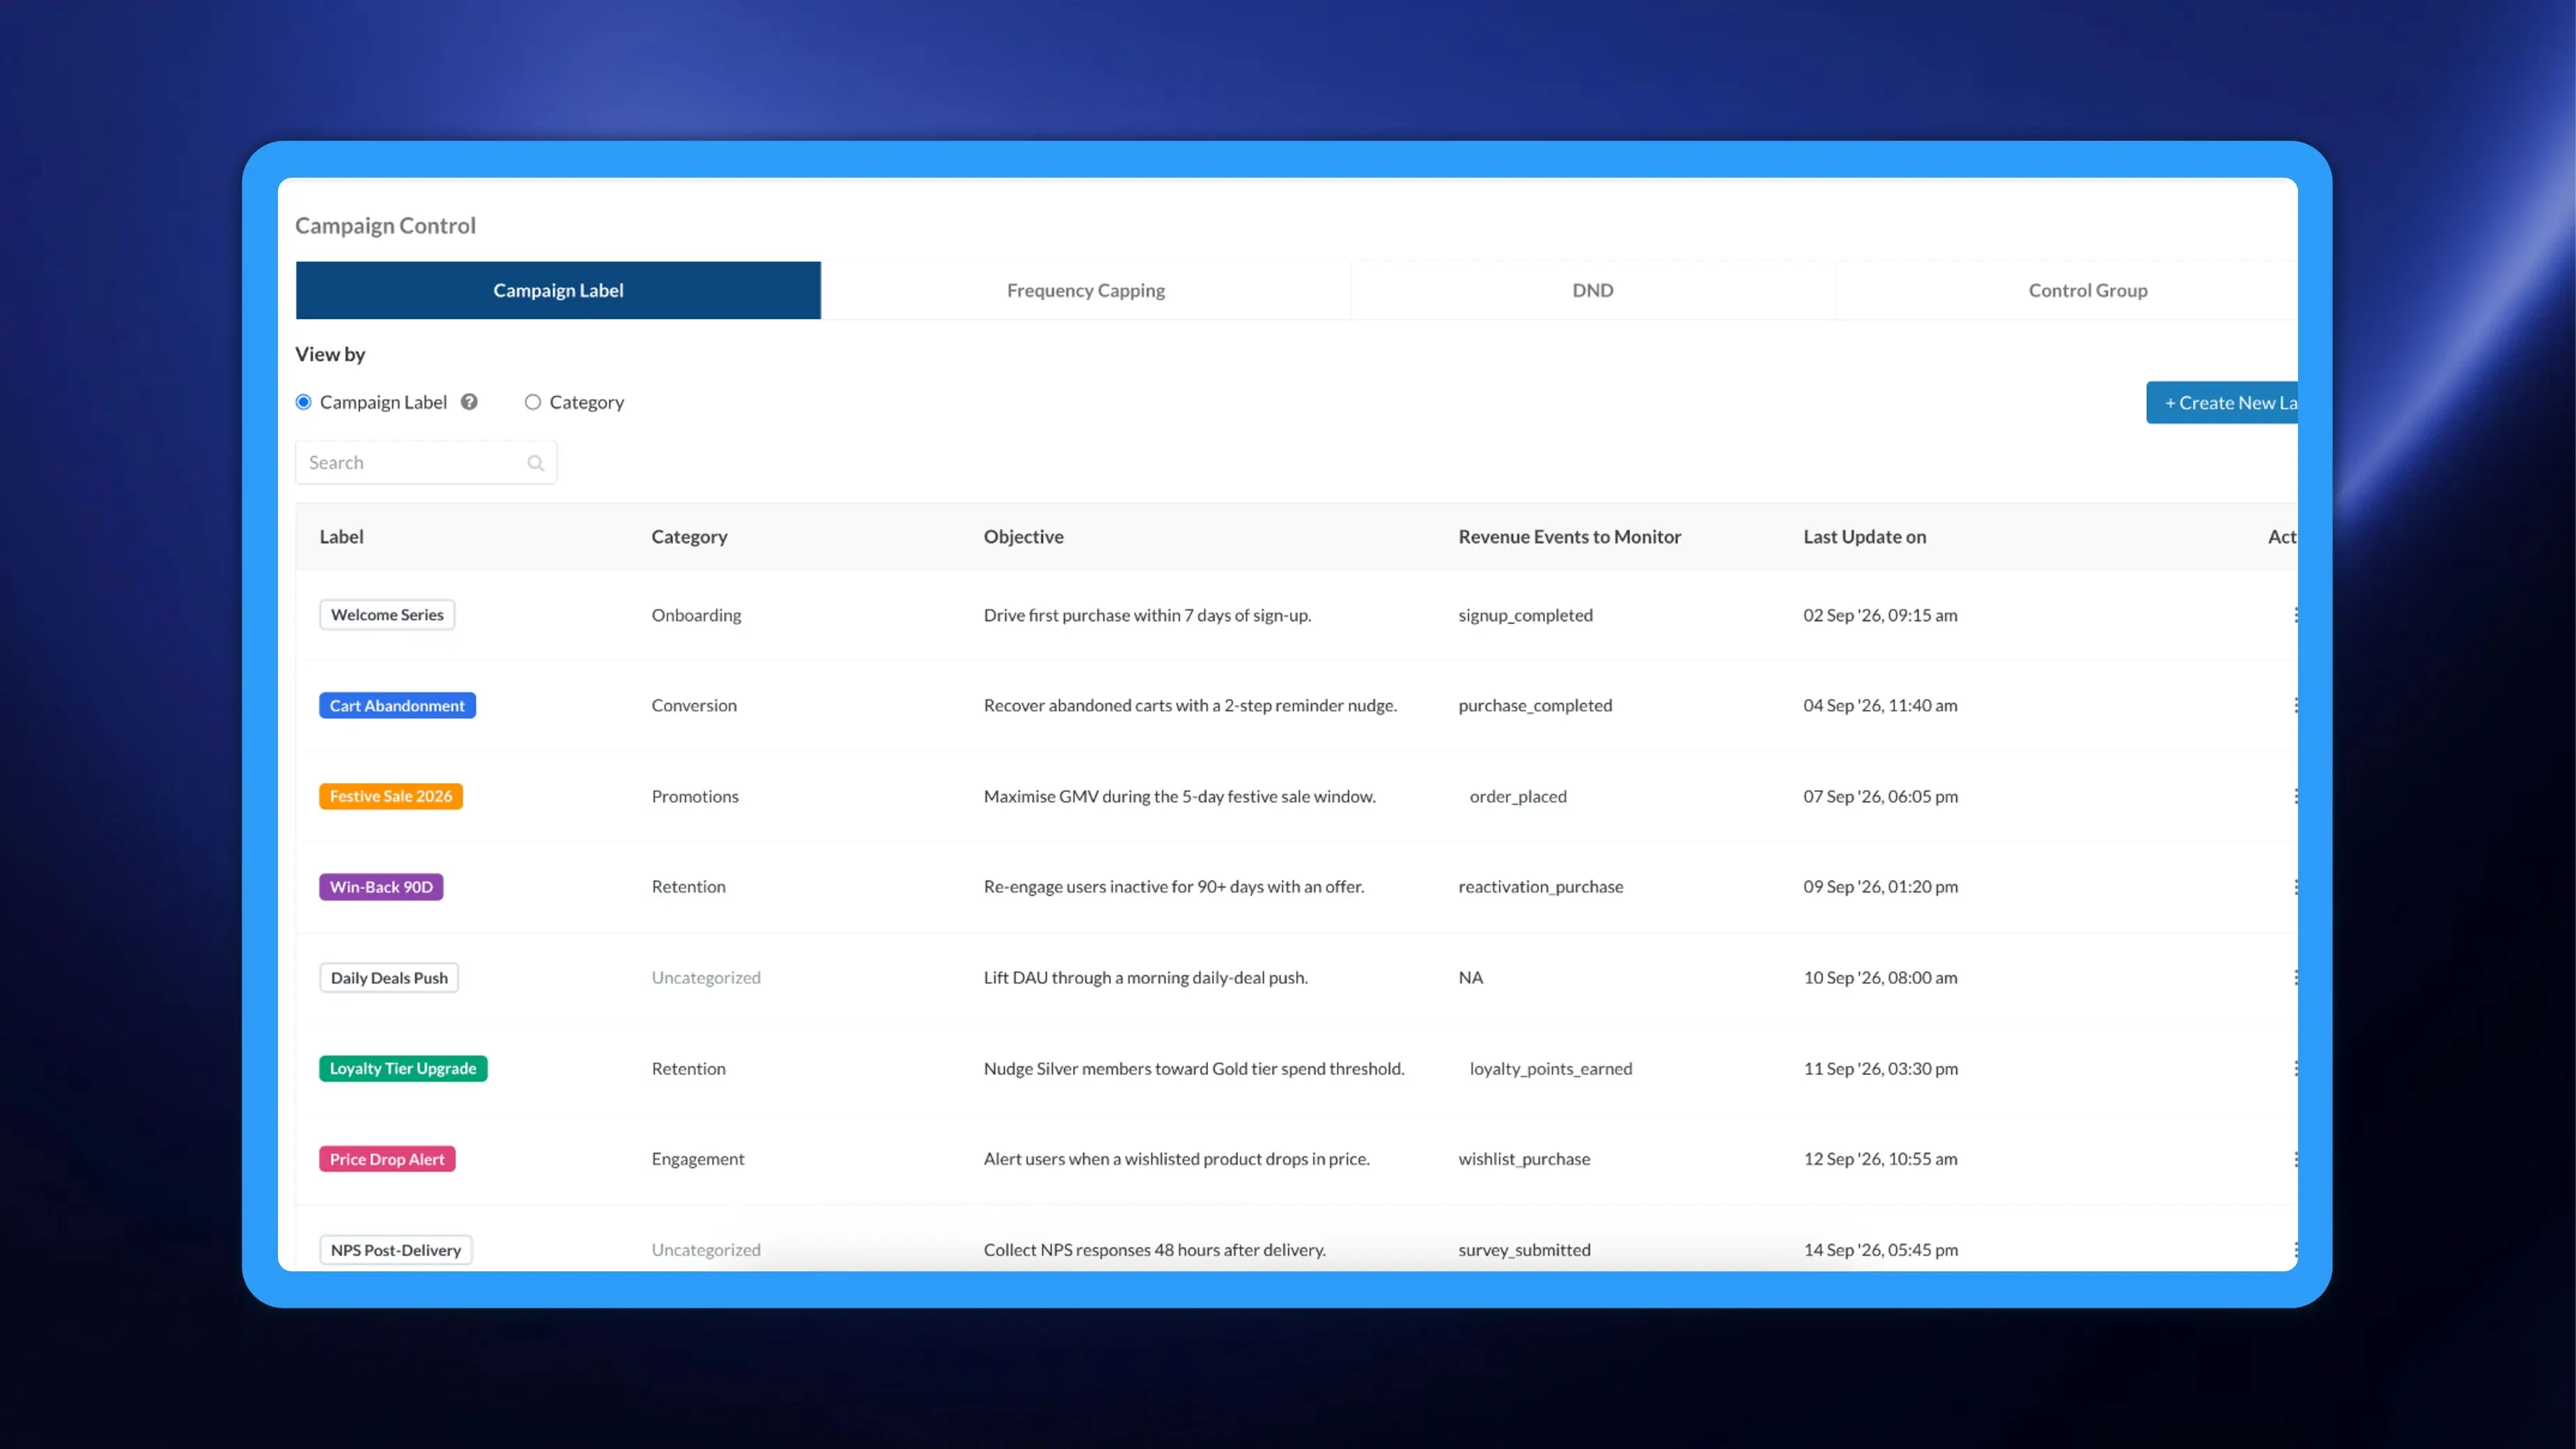
Task: Click the orange Festive Sale 2026 tag
Action: tap(391, 796)
